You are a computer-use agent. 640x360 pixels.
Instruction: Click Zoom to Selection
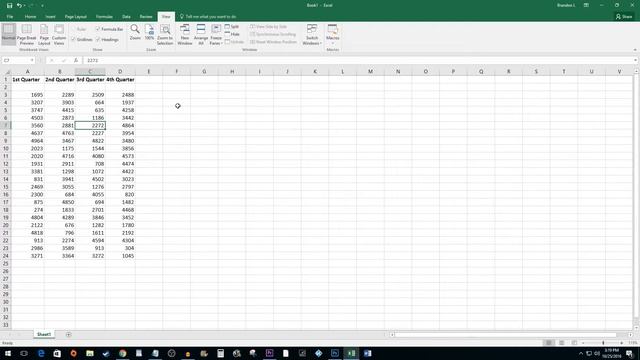(x=165, y=34)
